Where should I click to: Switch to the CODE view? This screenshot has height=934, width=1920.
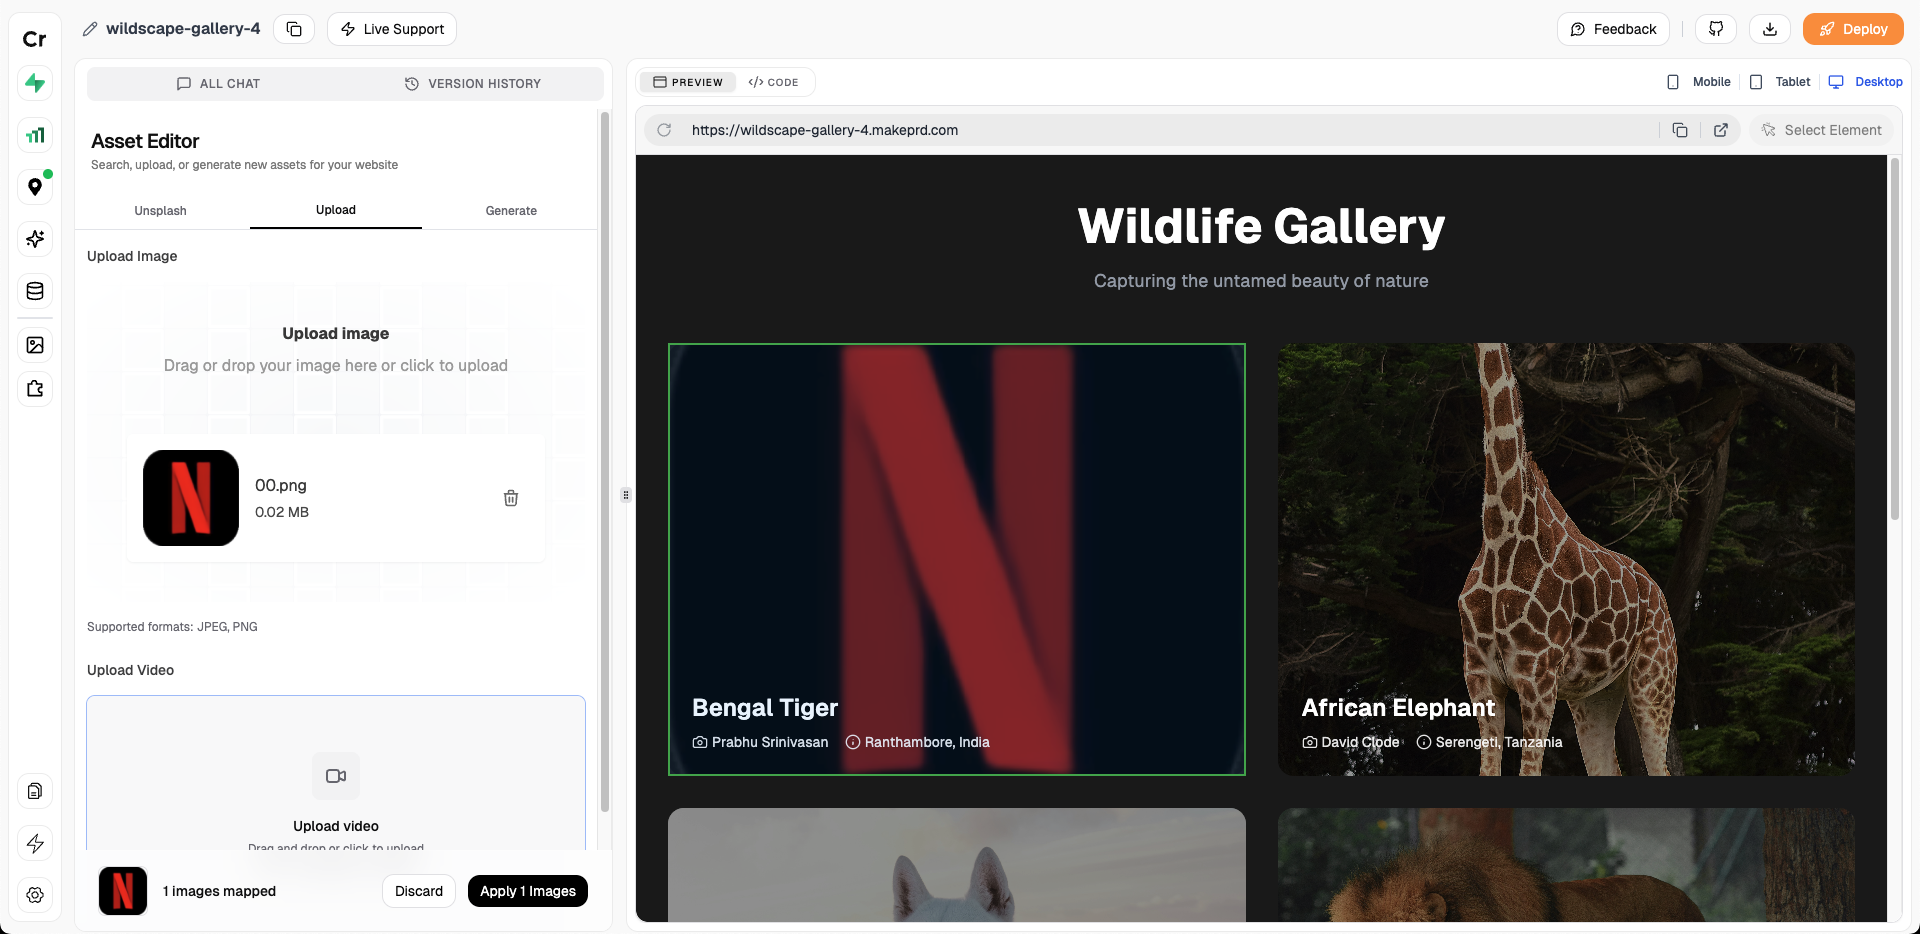pyautogui.click(x=774, y=82)
